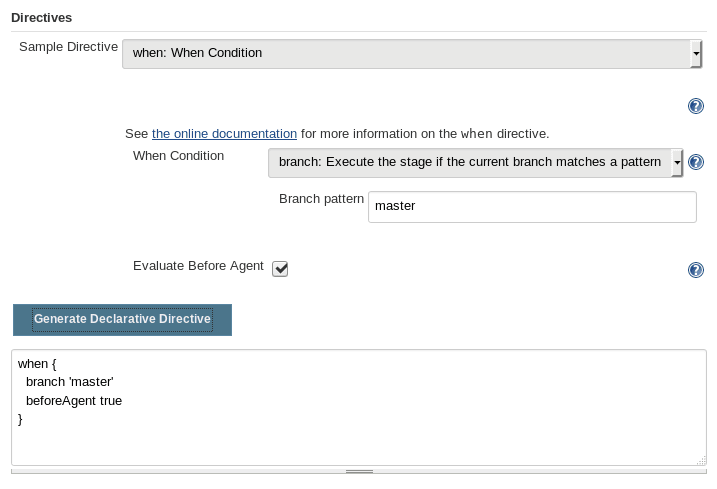The height and width of the screenshot is (489, 717).
Task: Click the closing brace line in the output
Action: tap(21, 419)
